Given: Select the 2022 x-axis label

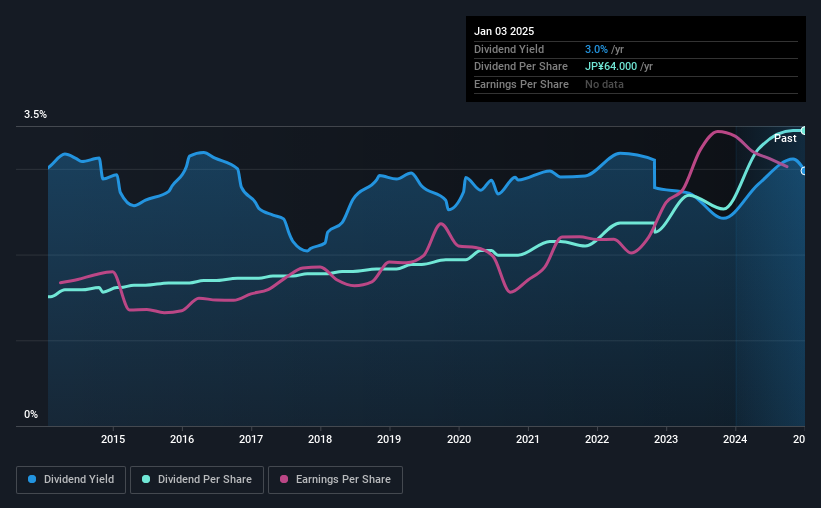Looking at the screenshot, I should pyautogui.click(x=597, y=439).
